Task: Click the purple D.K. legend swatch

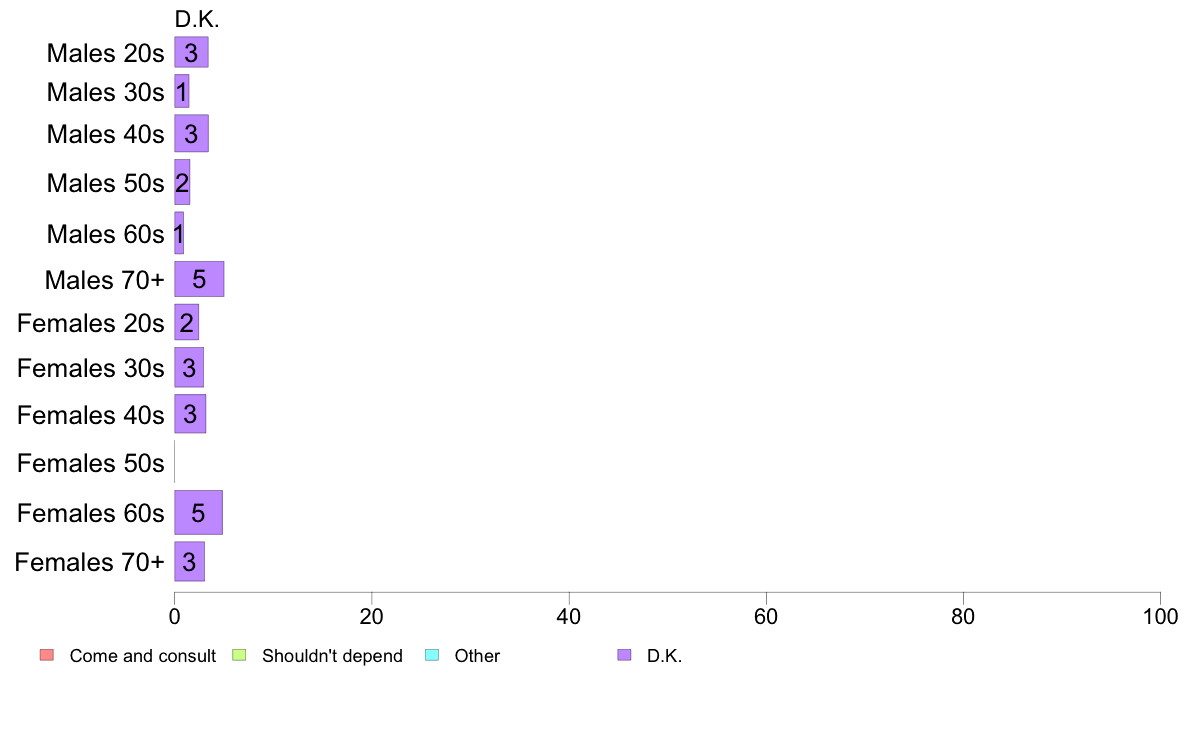Action: 624,655
